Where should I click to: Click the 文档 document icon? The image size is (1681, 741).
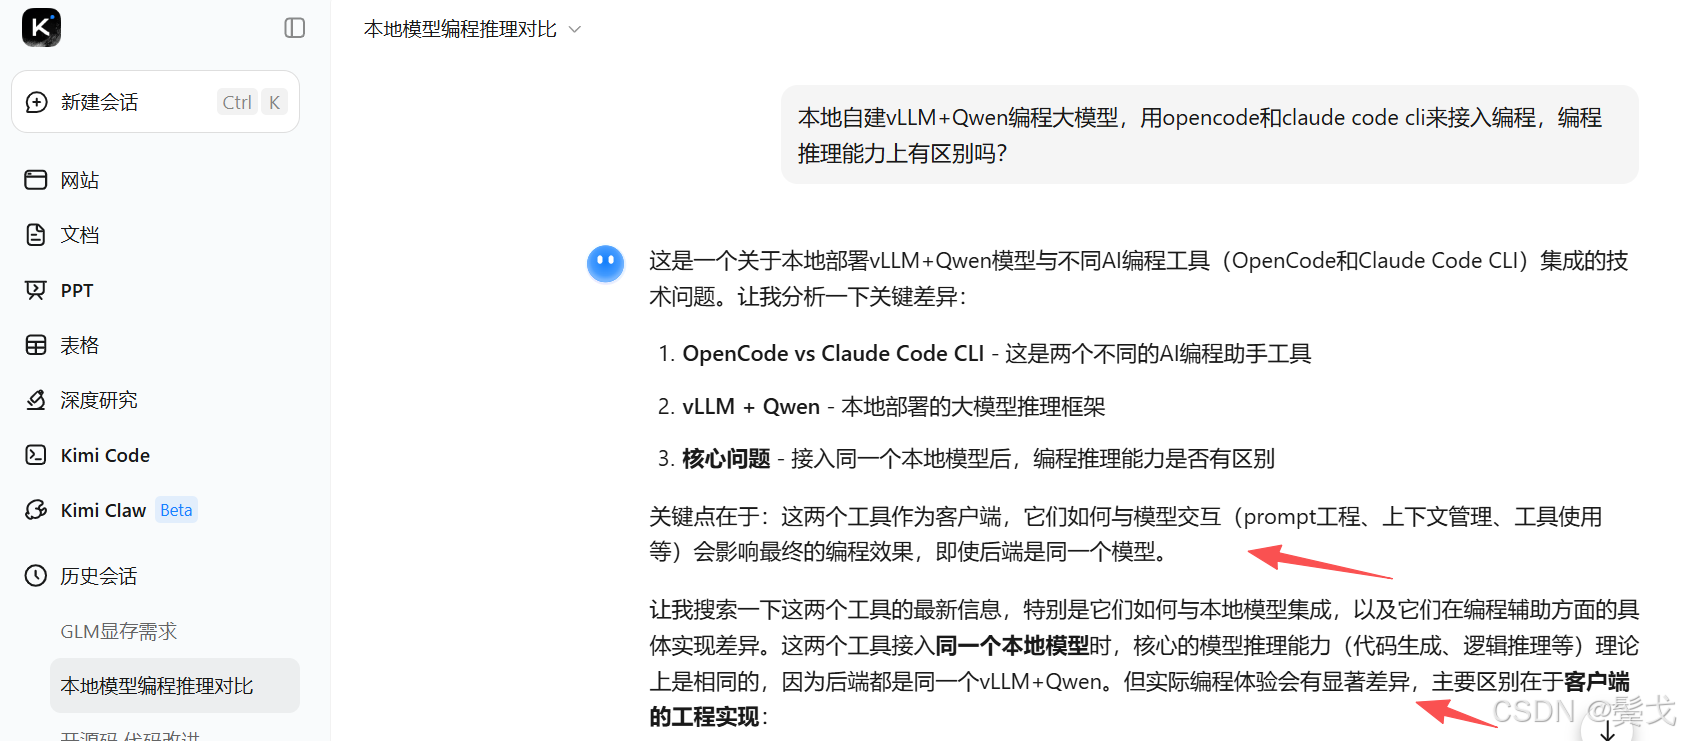36,235
